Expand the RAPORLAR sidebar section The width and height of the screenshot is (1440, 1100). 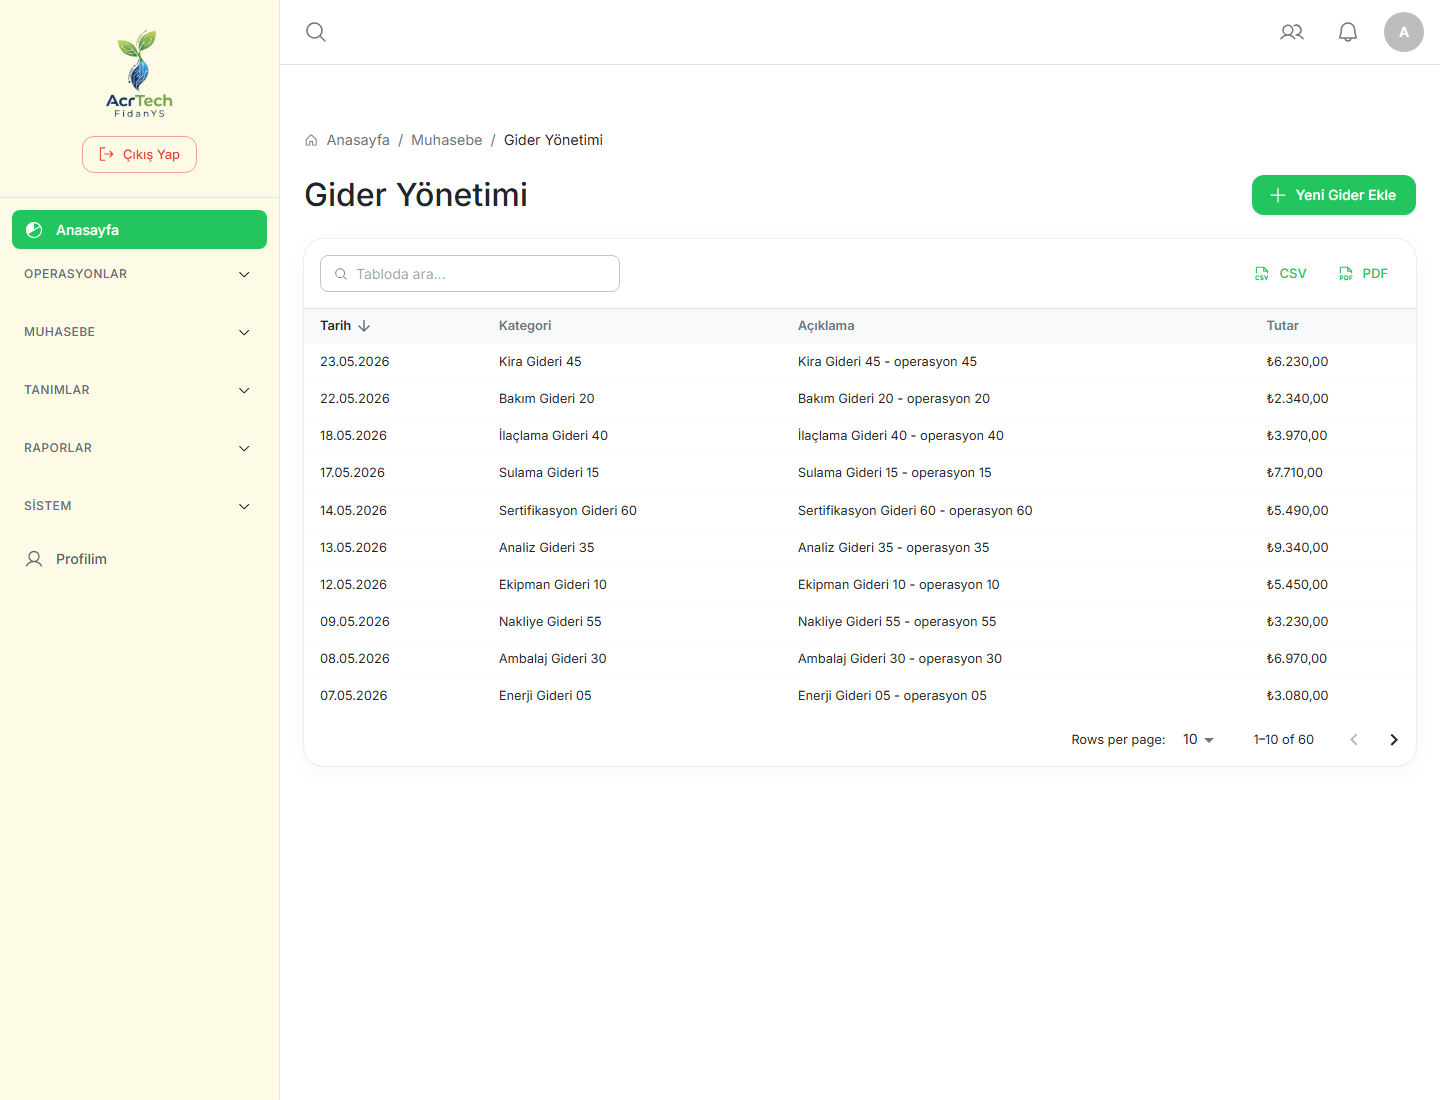click(x=139, y=448)
